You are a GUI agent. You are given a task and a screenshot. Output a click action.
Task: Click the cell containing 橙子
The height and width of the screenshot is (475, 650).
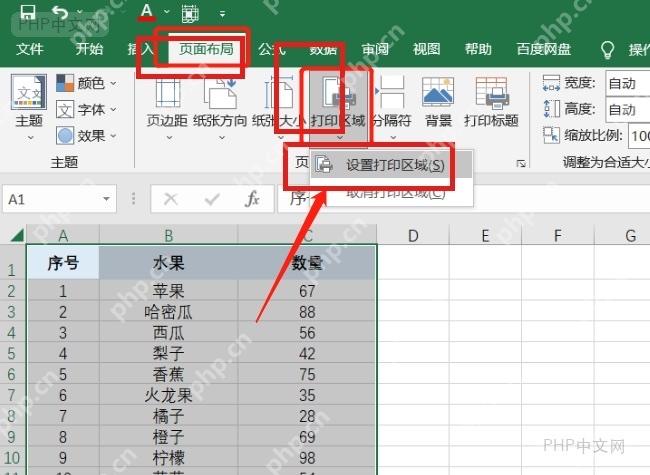click(x=168, y=437)
